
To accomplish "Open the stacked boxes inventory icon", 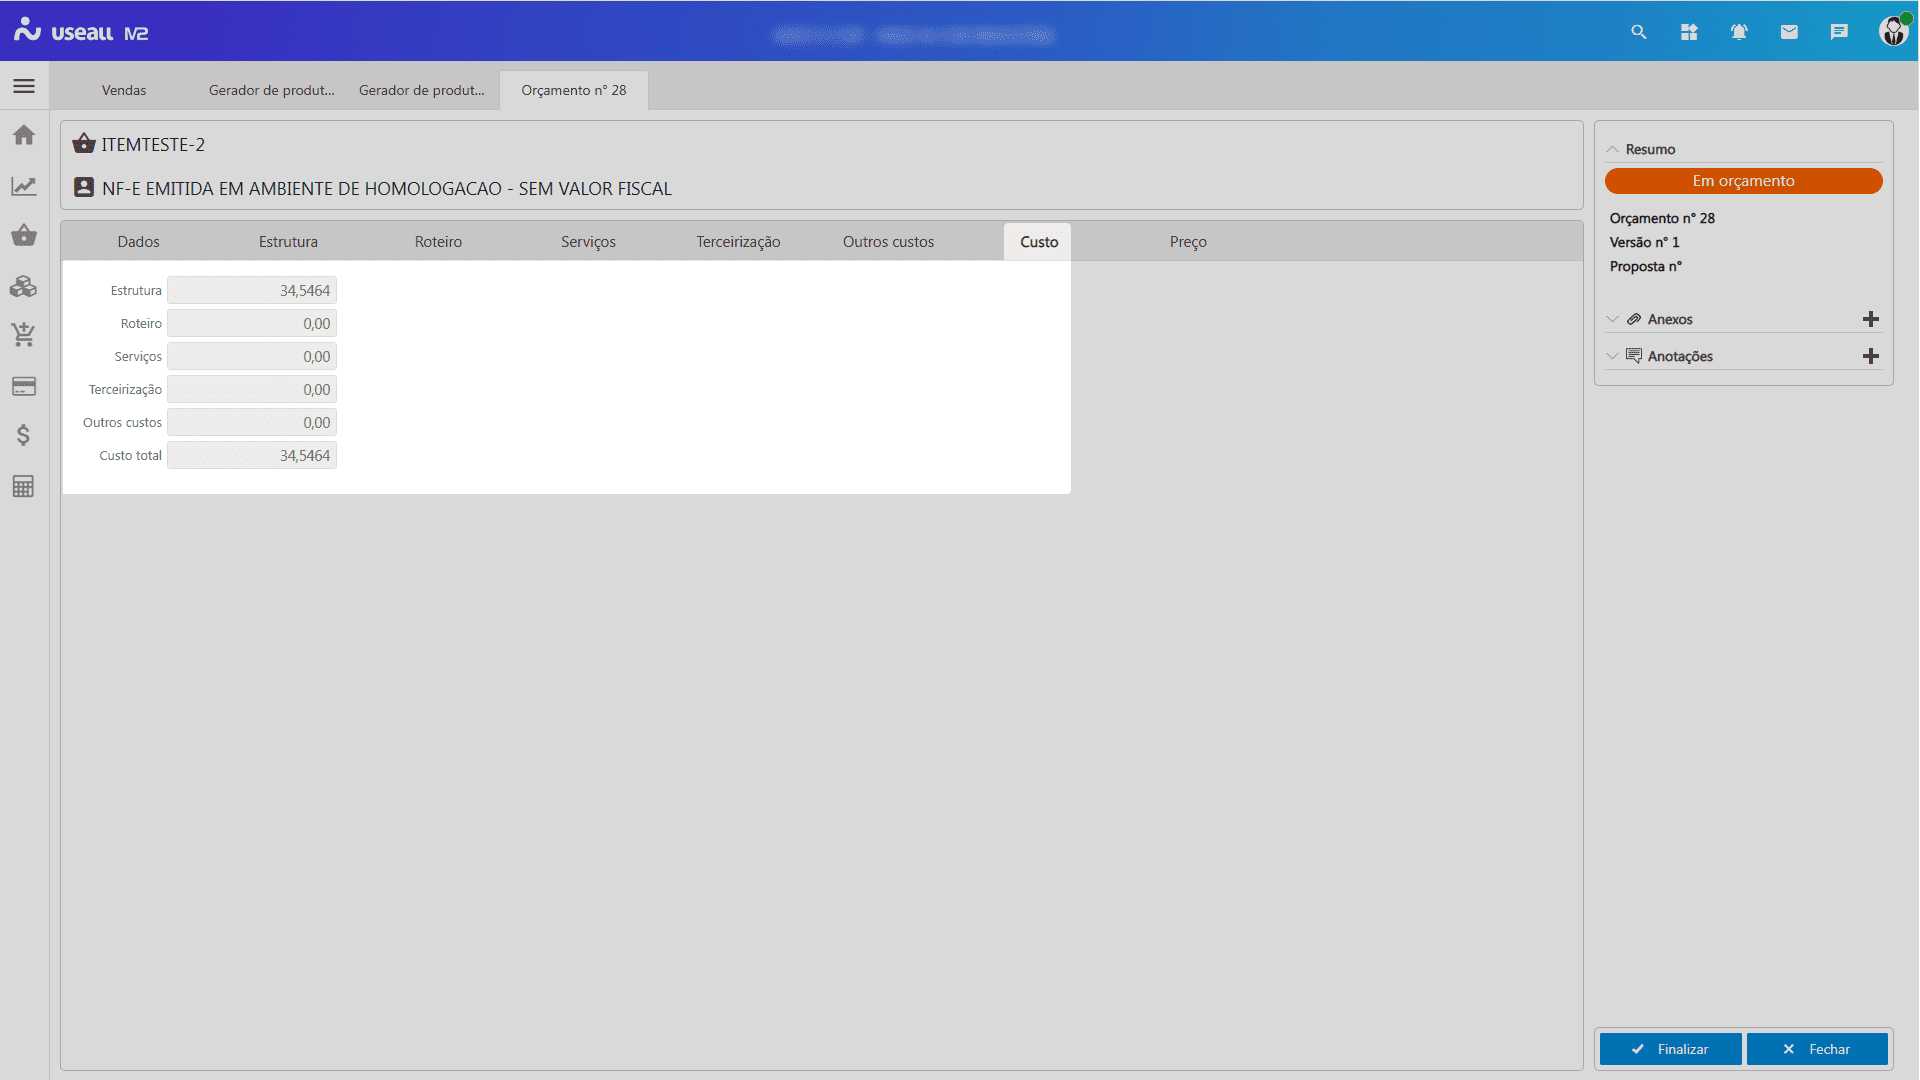I will click(x=24, y=287).
